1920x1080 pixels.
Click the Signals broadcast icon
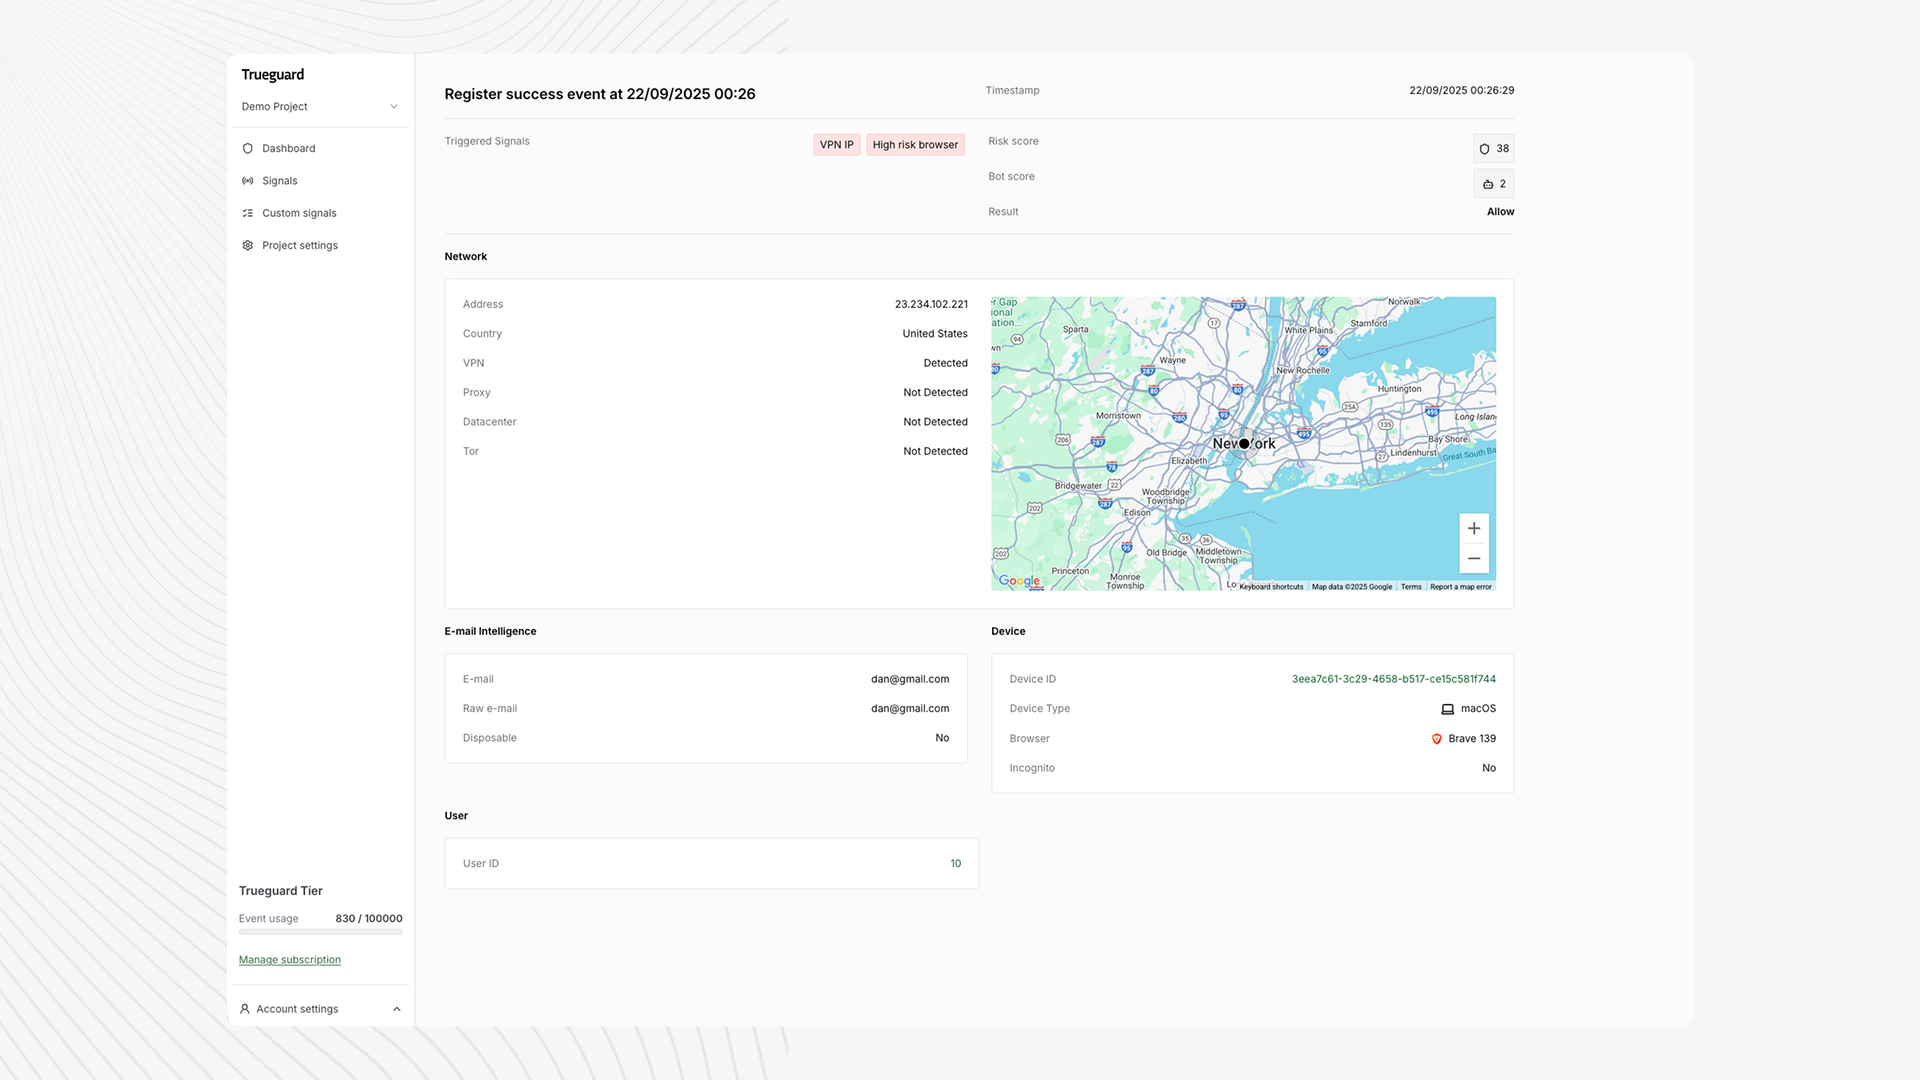point(247,180)
